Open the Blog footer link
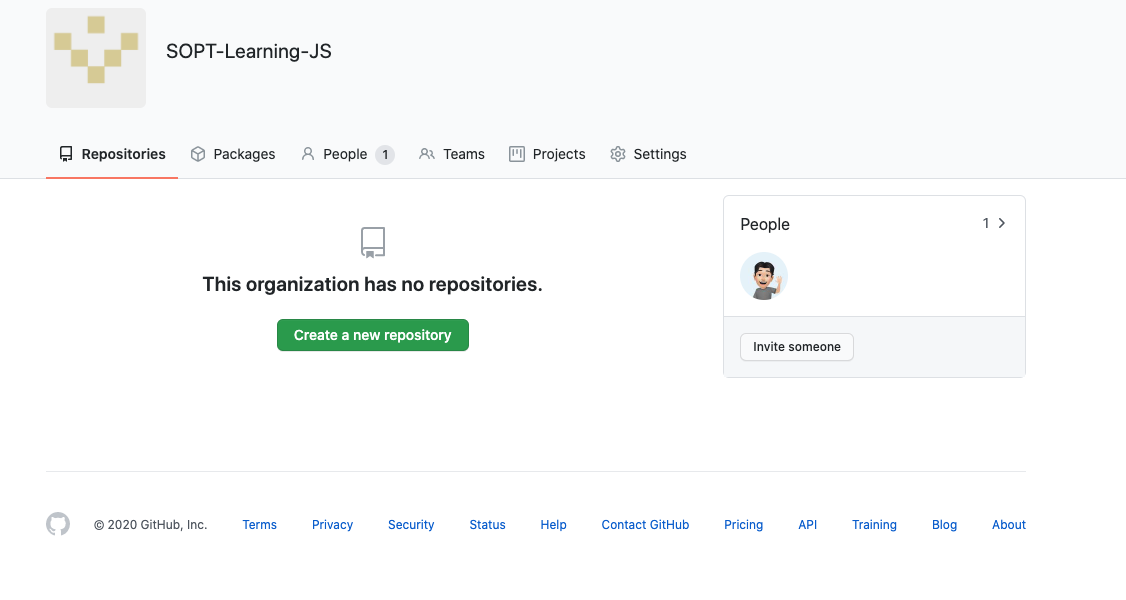Viewport: 1126px width, 600px height. click(x=944, y=525)
